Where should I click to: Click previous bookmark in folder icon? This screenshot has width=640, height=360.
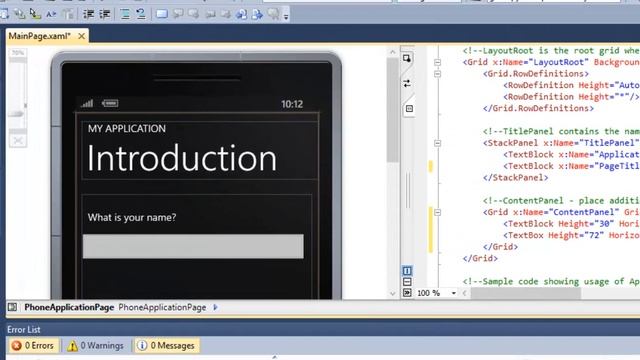(210, 14)
